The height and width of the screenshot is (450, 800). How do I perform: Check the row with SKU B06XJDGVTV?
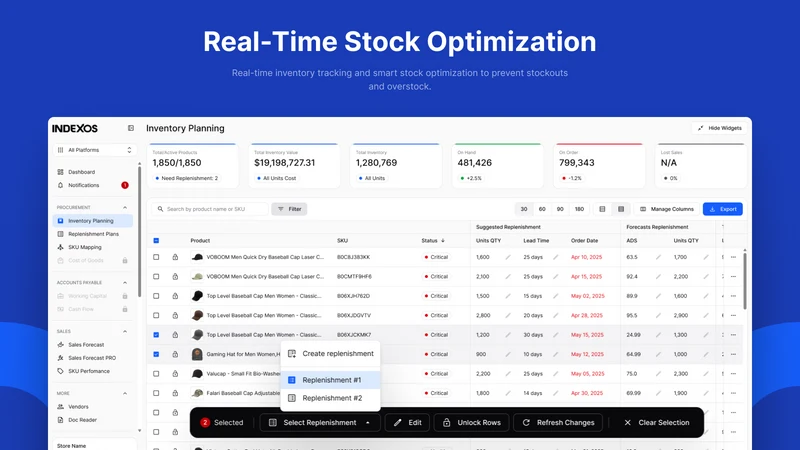coord(156,315)
